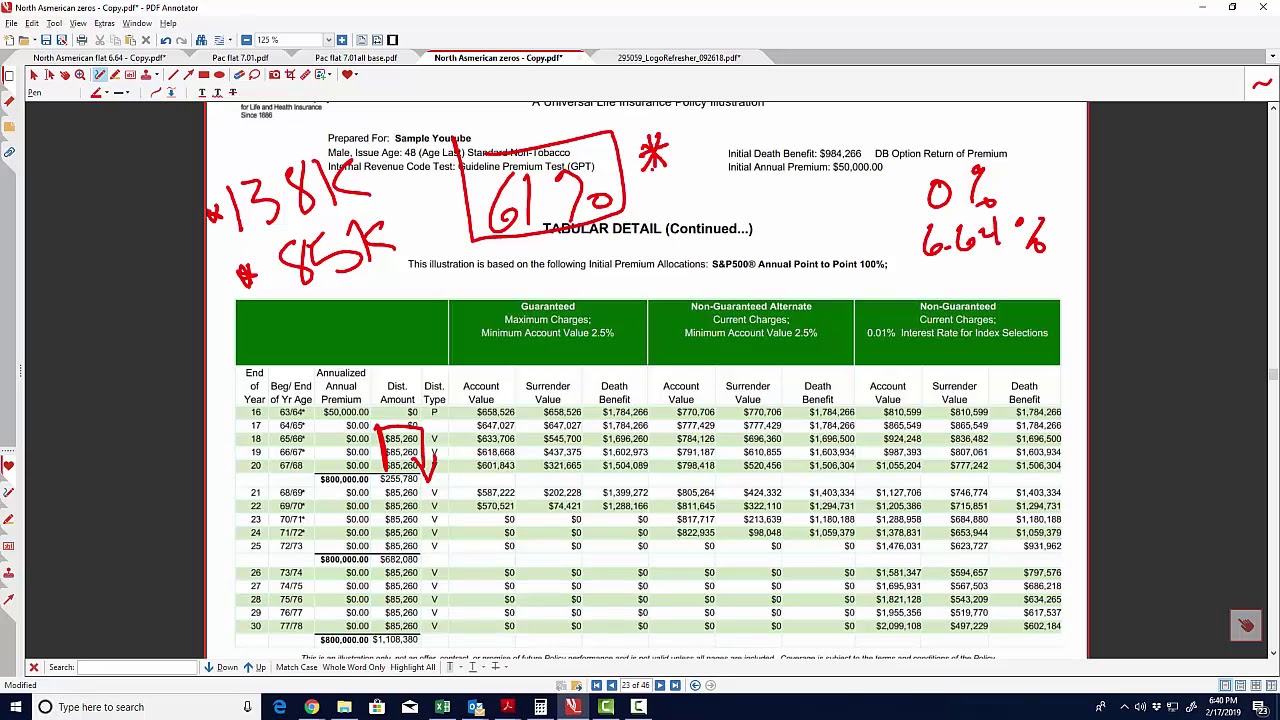Screen dimensions: 1280x720
Task: Jump to last page button
Action: [x=675, y=685]
